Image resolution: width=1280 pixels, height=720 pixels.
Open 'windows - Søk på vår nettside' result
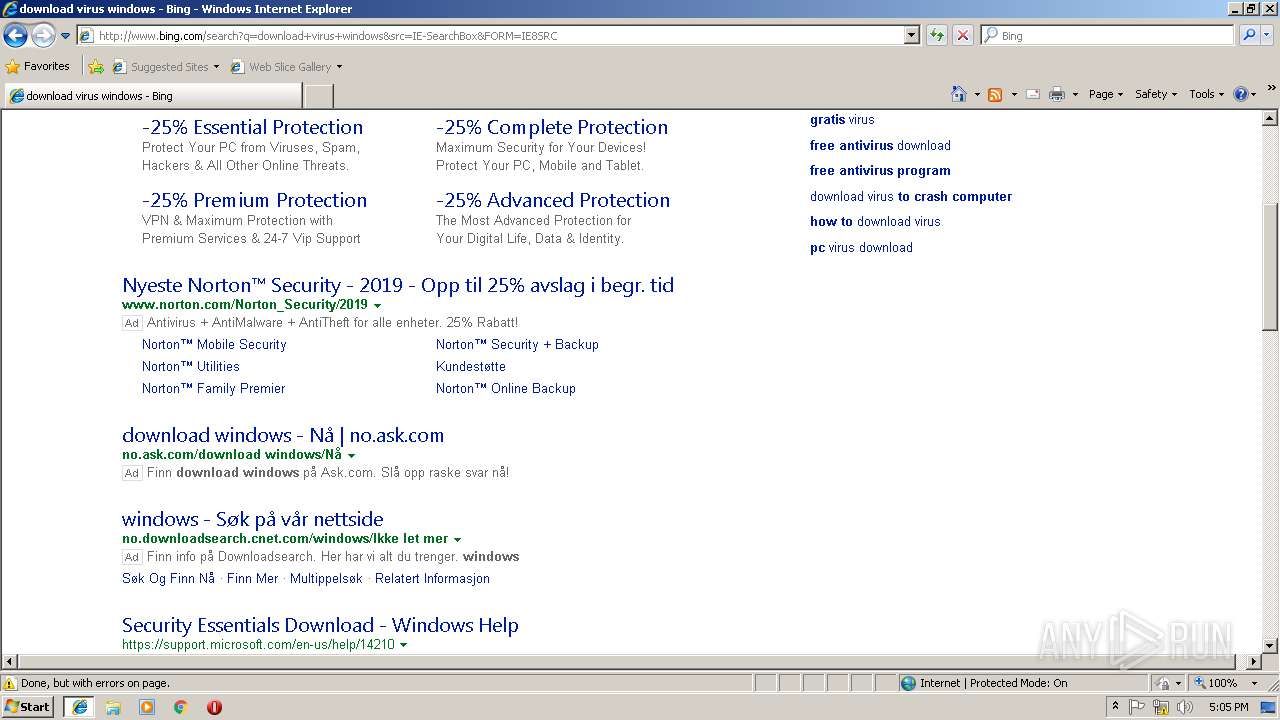(253, 519)
